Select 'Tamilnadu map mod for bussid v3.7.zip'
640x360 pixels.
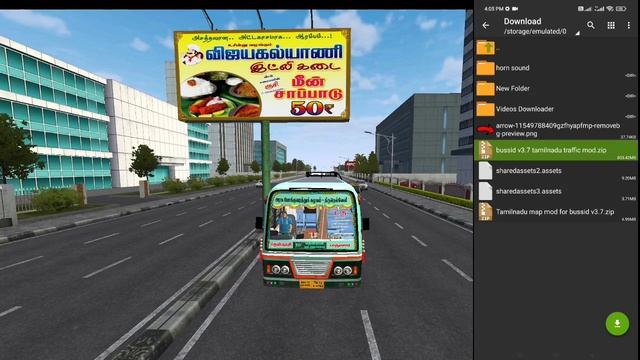[x=555, y=212]
